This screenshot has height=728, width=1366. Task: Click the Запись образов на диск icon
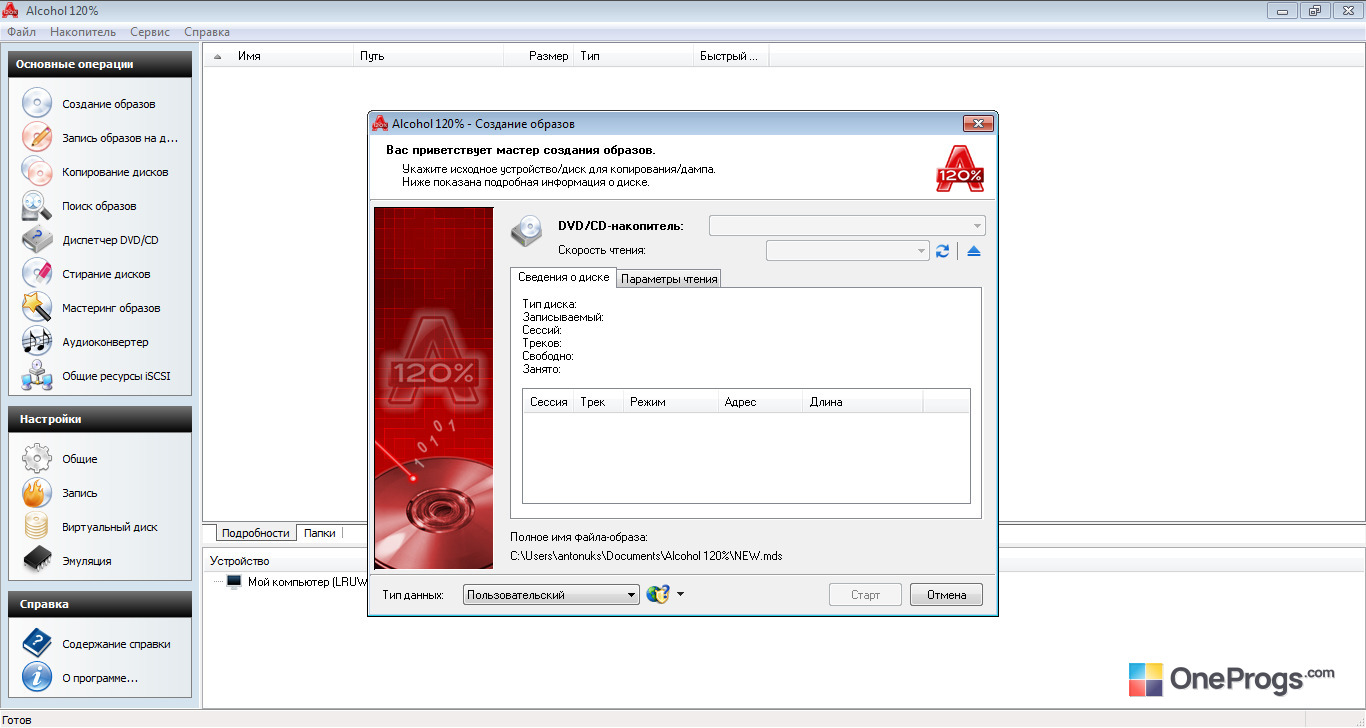coord(37,138)
